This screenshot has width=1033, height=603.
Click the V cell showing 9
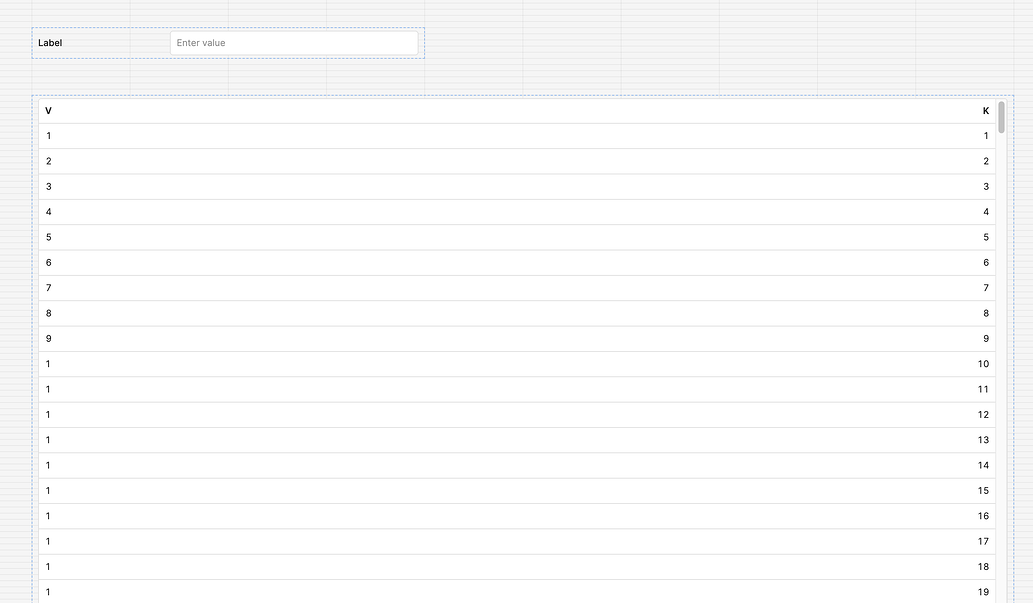[49, 339]
